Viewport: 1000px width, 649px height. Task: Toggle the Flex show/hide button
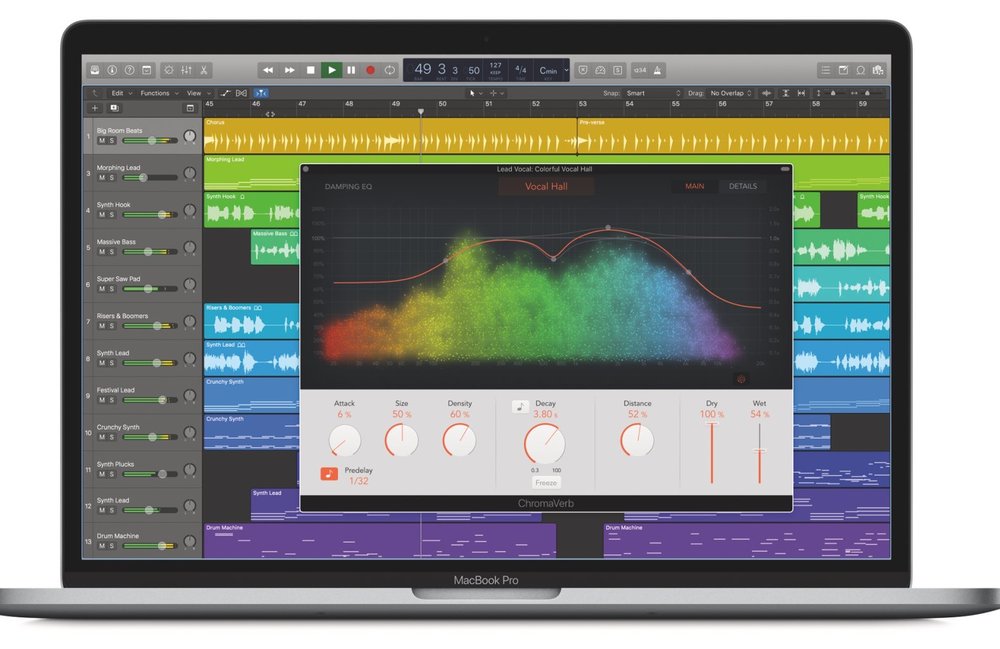click(x=242, y=93)
